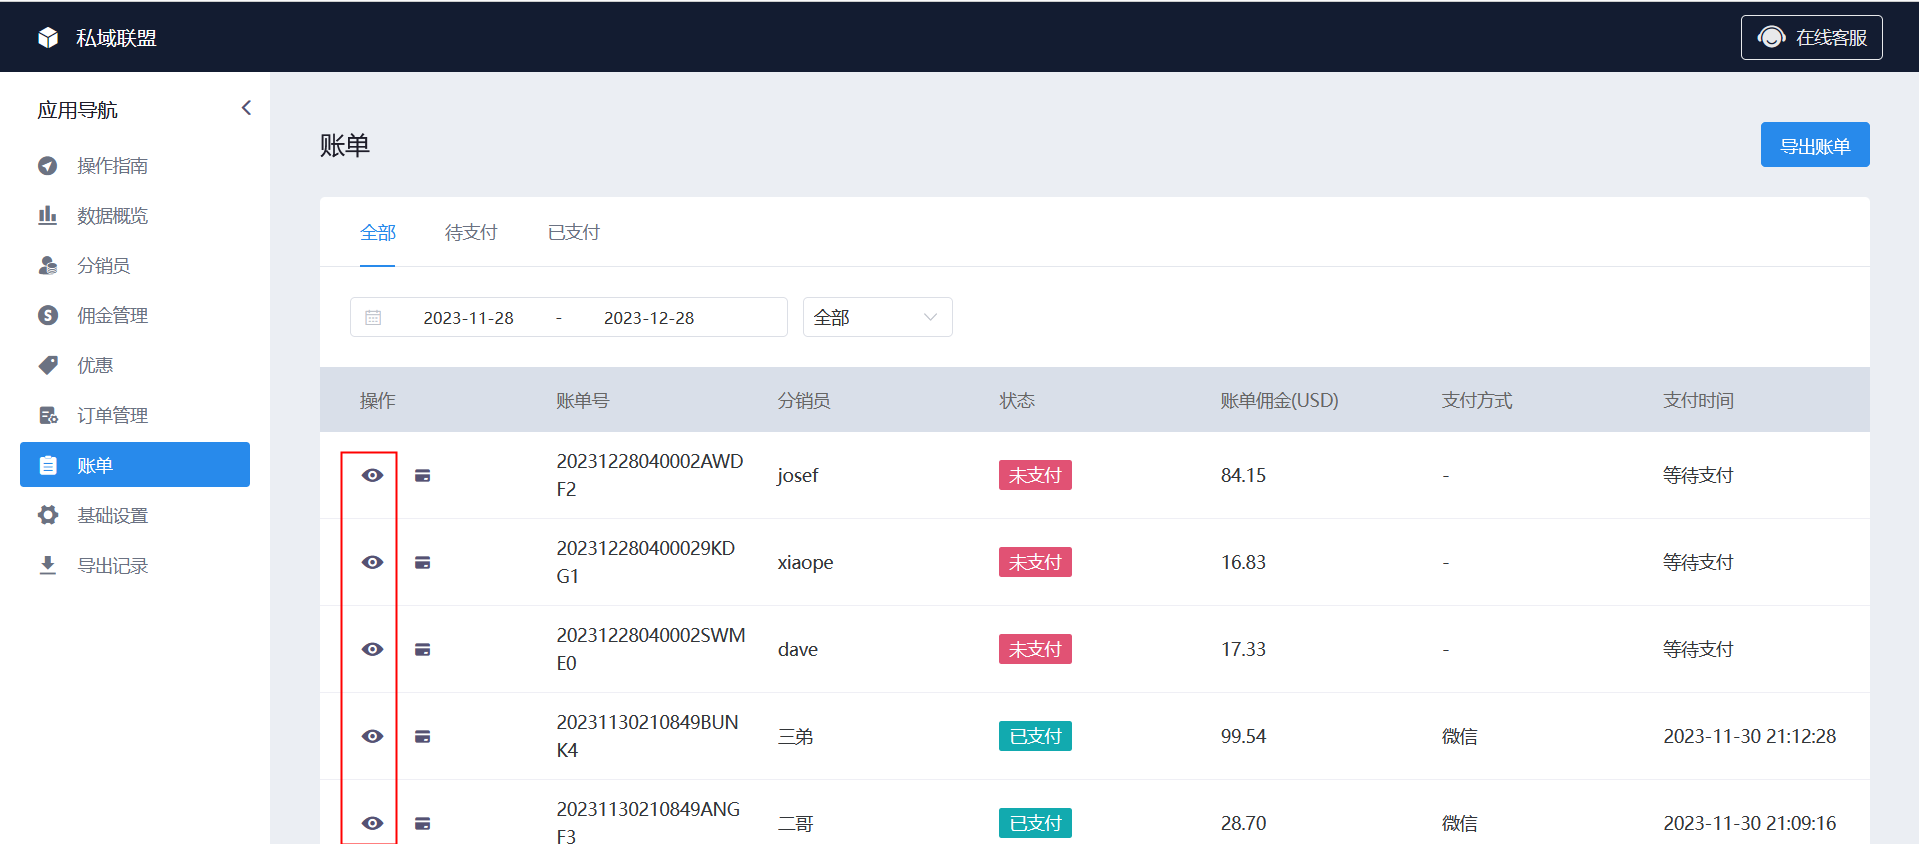Click the tag icon beside 优惠
Image resolution: width=1919 pixels, height=844 pixels.
click(x=48, y=365)
